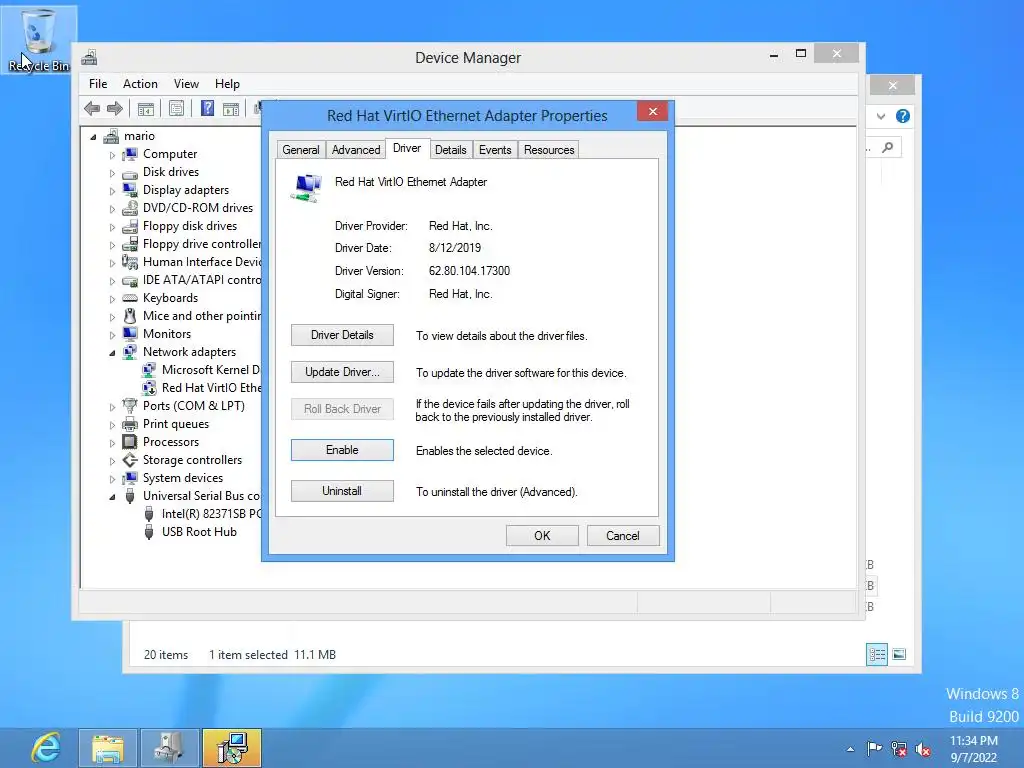Expand the Monitors node
This screenshot has height=768, width=1024.
112,335
